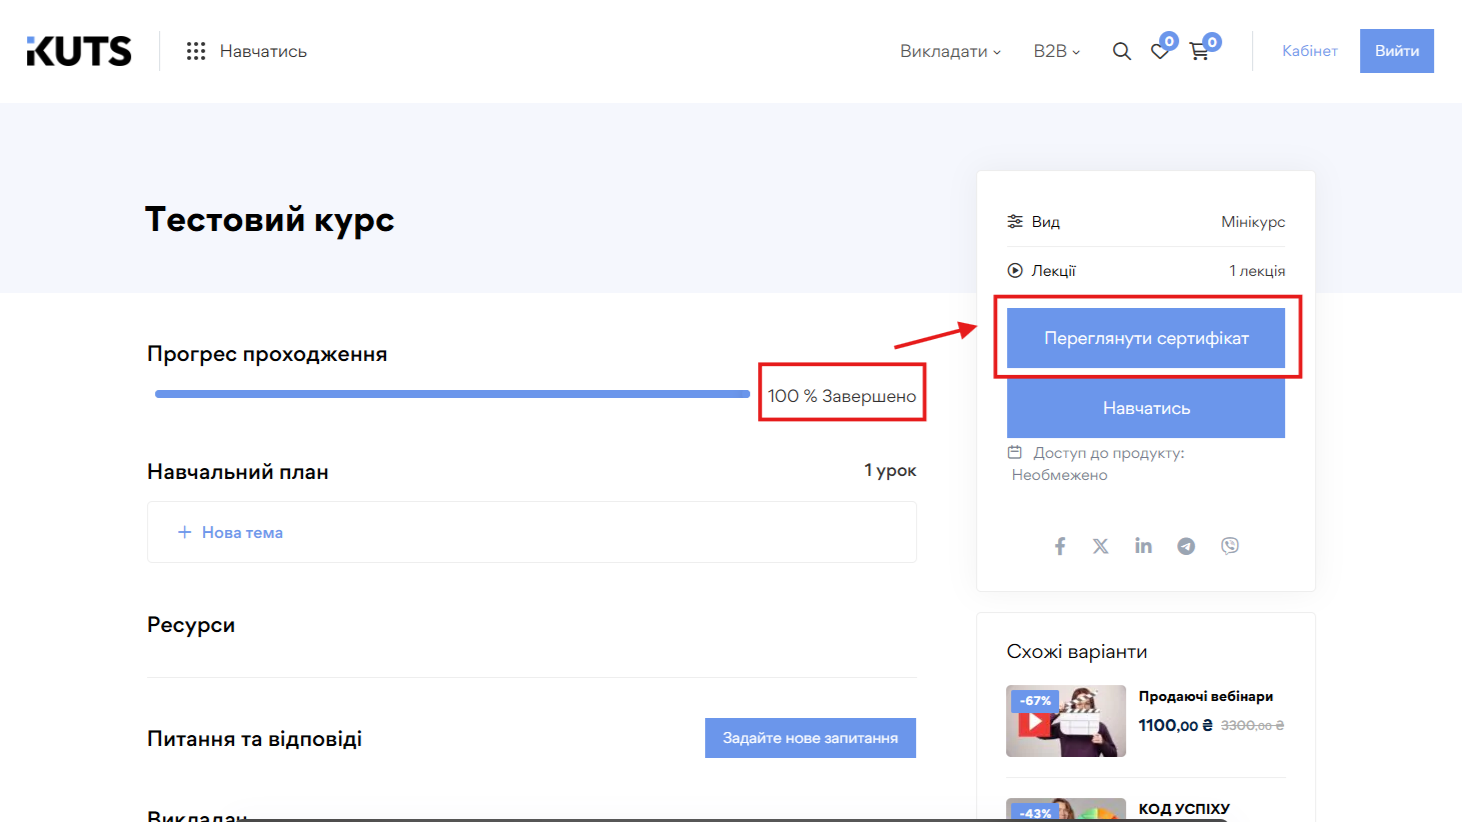Image resolution: width=1462 pixels, height=822 pixels.
Task: Open the Продаючі вебінари course thumbnail
Action: pos(1065,721)
